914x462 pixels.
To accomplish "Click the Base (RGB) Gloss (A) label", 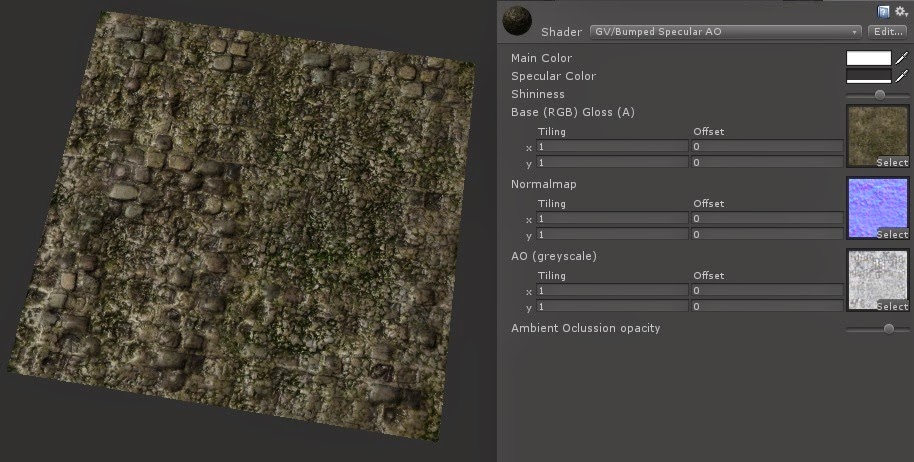I will 573,112.
